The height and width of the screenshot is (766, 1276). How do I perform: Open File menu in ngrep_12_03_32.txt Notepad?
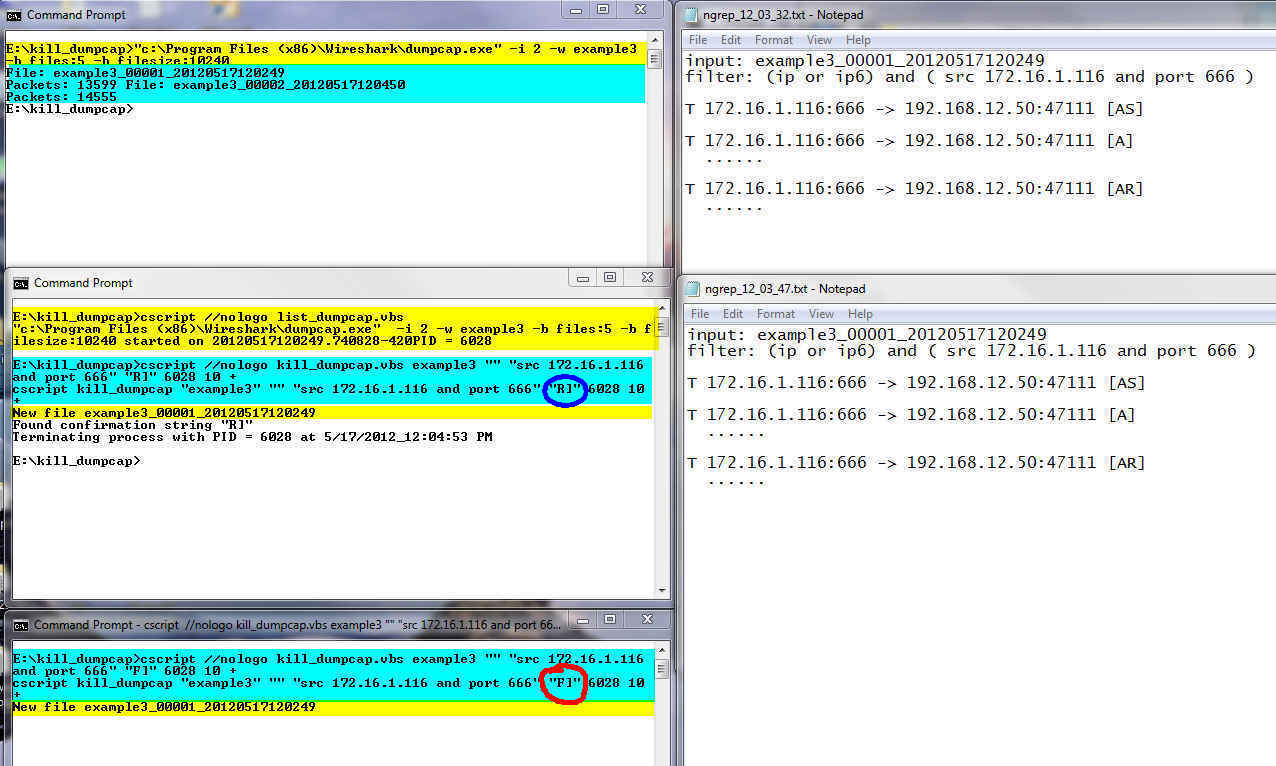click(x=698, y=40)
